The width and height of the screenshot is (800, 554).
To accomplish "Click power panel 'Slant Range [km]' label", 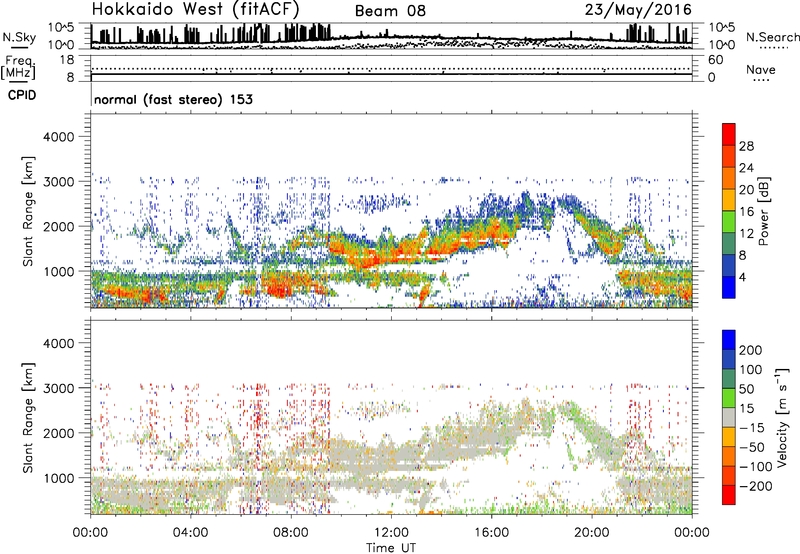I will 29,211.
